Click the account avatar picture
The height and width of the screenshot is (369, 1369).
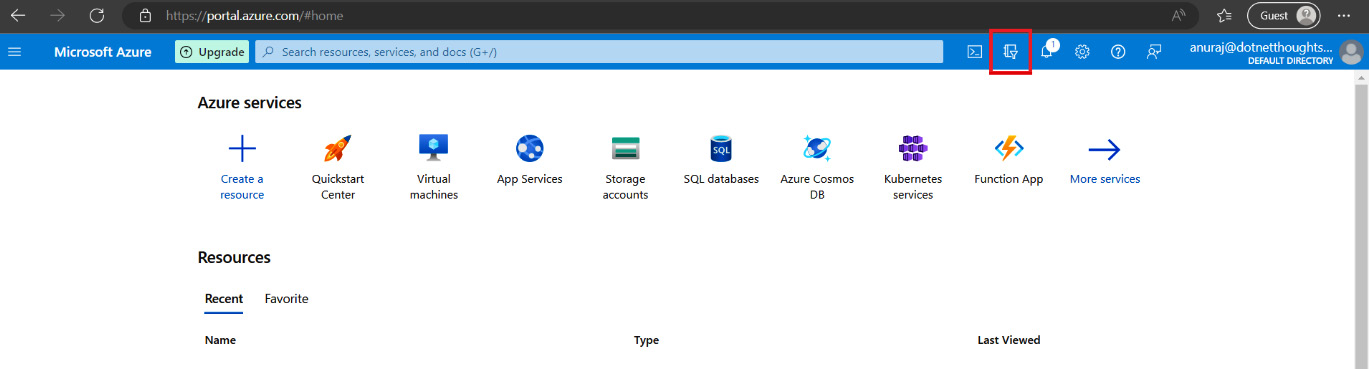pyautogui.click(x=1351, y=52)
